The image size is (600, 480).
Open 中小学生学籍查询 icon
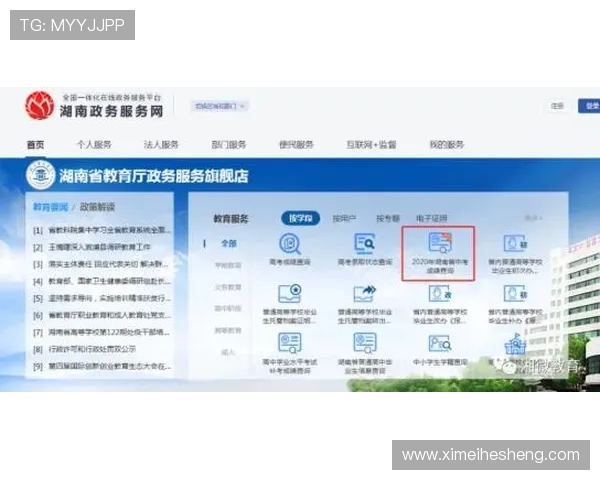tap(440, 343)
